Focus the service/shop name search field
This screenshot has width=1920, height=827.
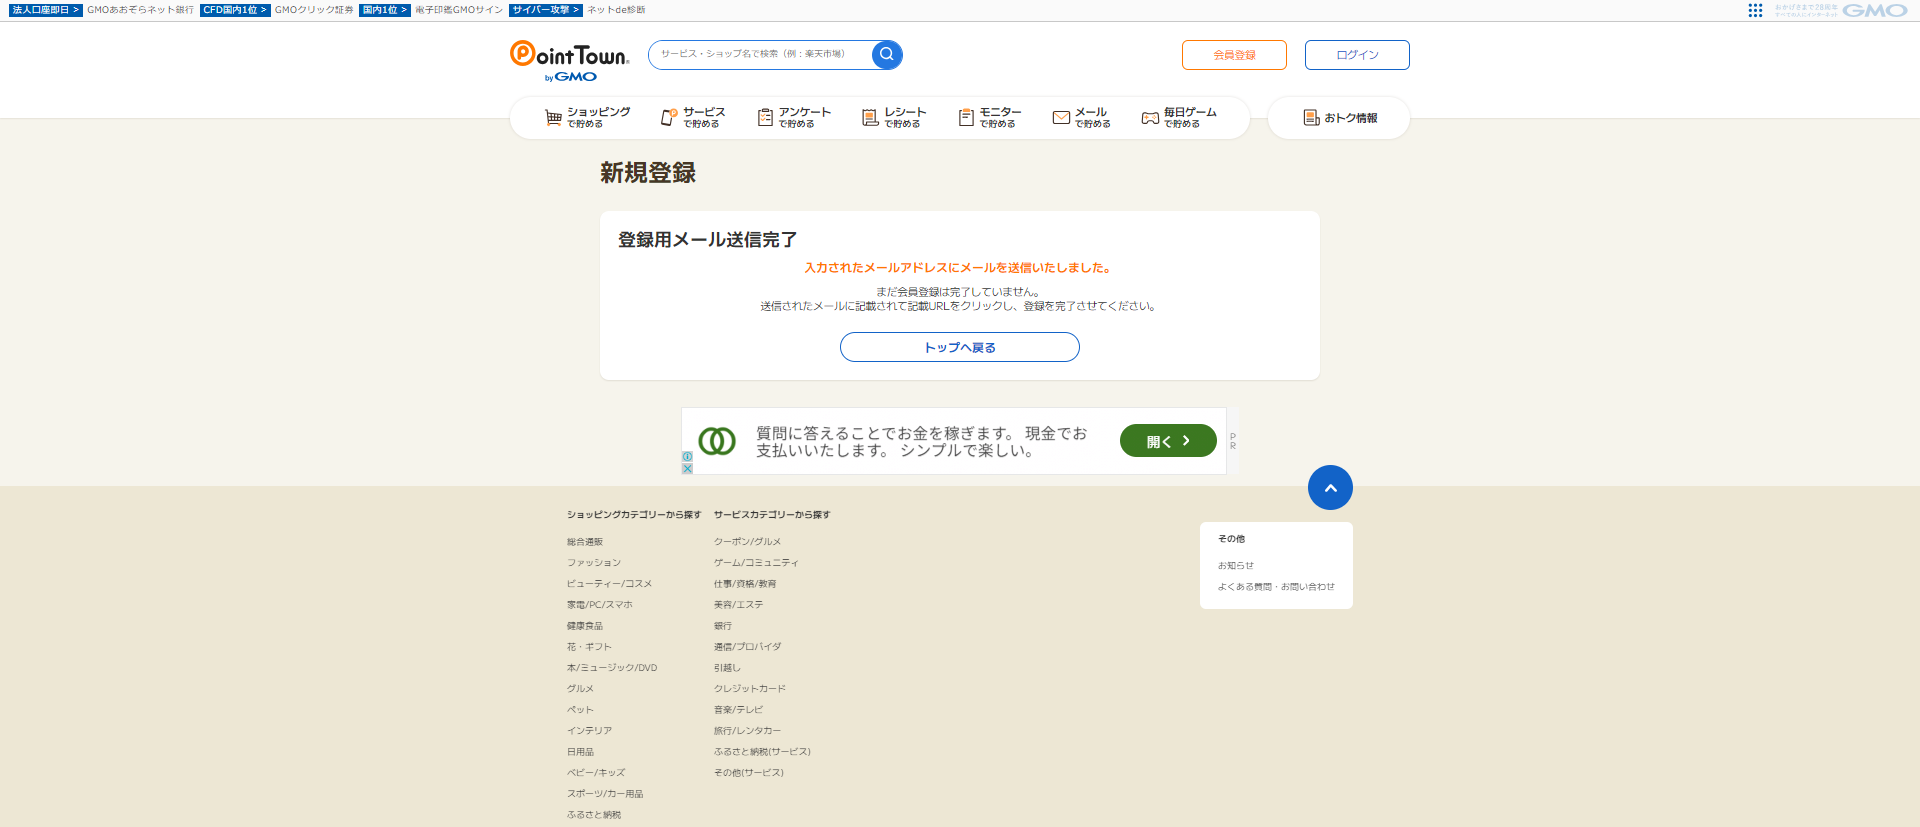[x=760, y=54]
